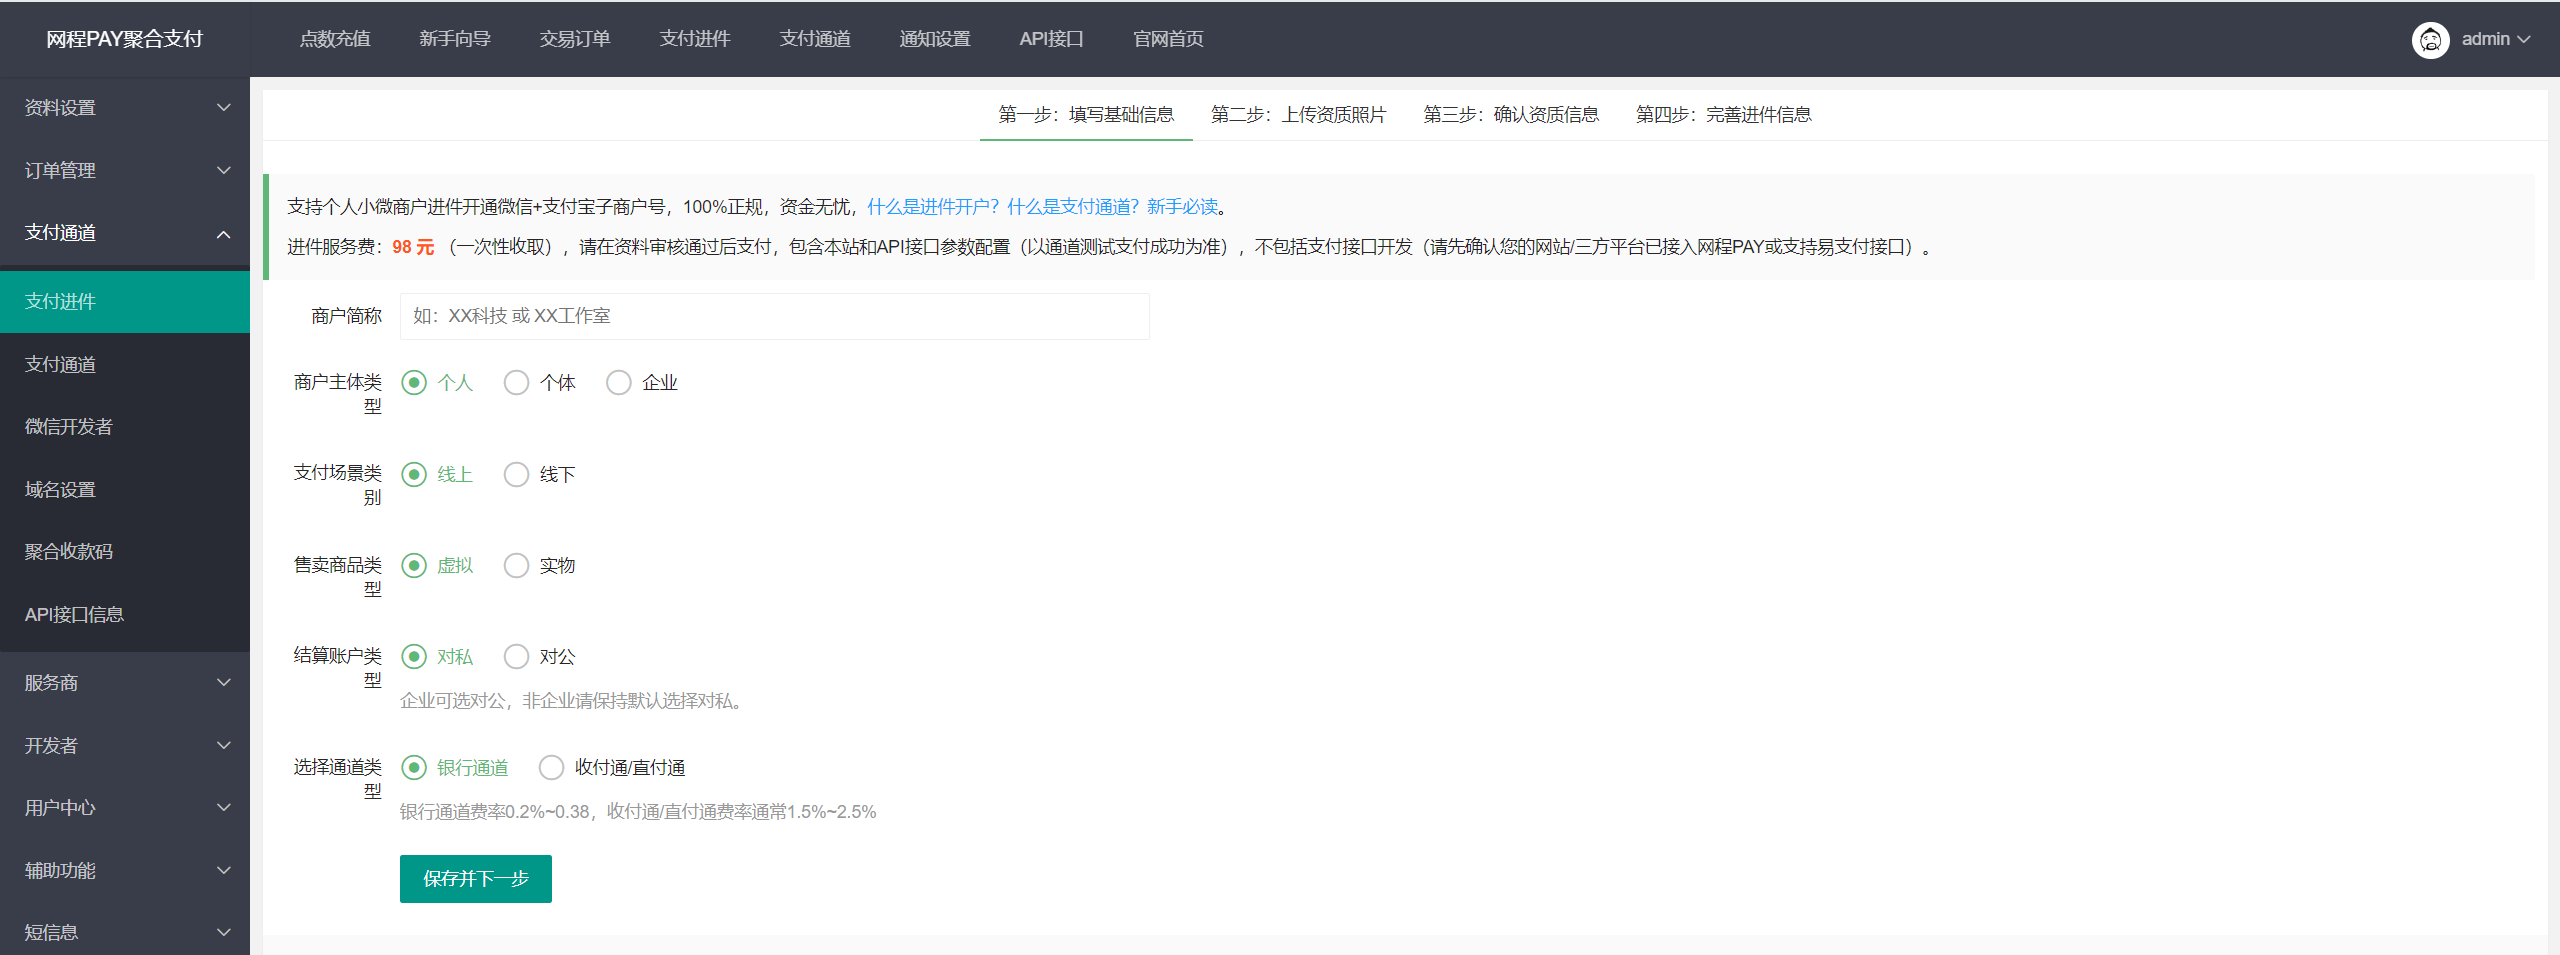Expand the 资料设置 sidebar section
This screenshot has height=955, width=2560.
(x=124, y=108)
